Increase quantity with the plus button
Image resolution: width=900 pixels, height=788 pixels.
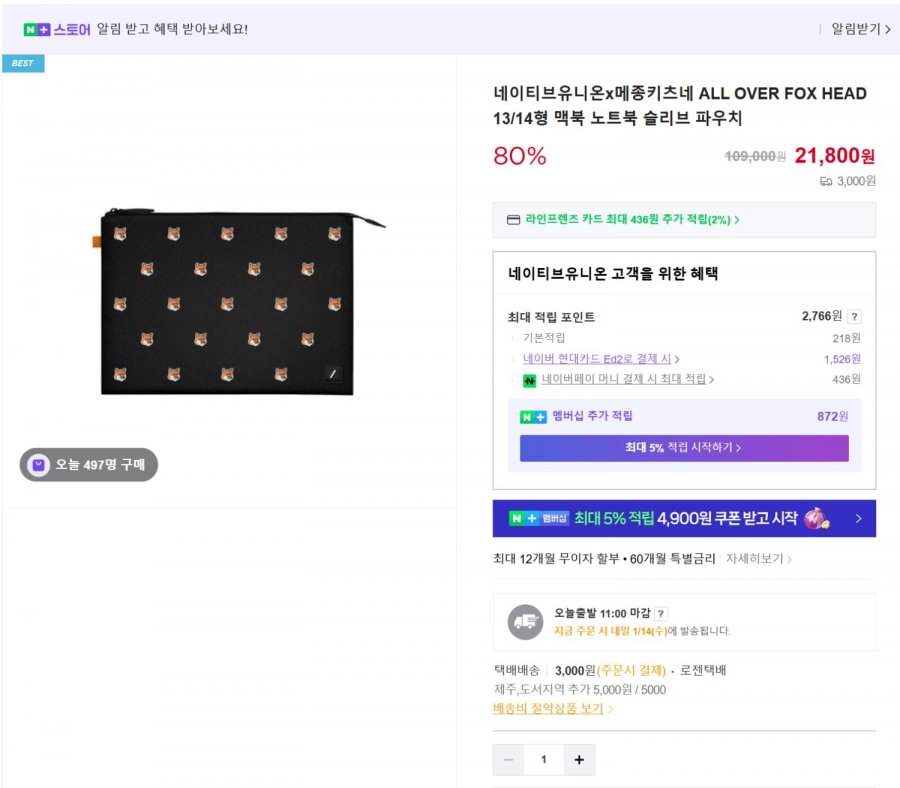click(579, 760)
